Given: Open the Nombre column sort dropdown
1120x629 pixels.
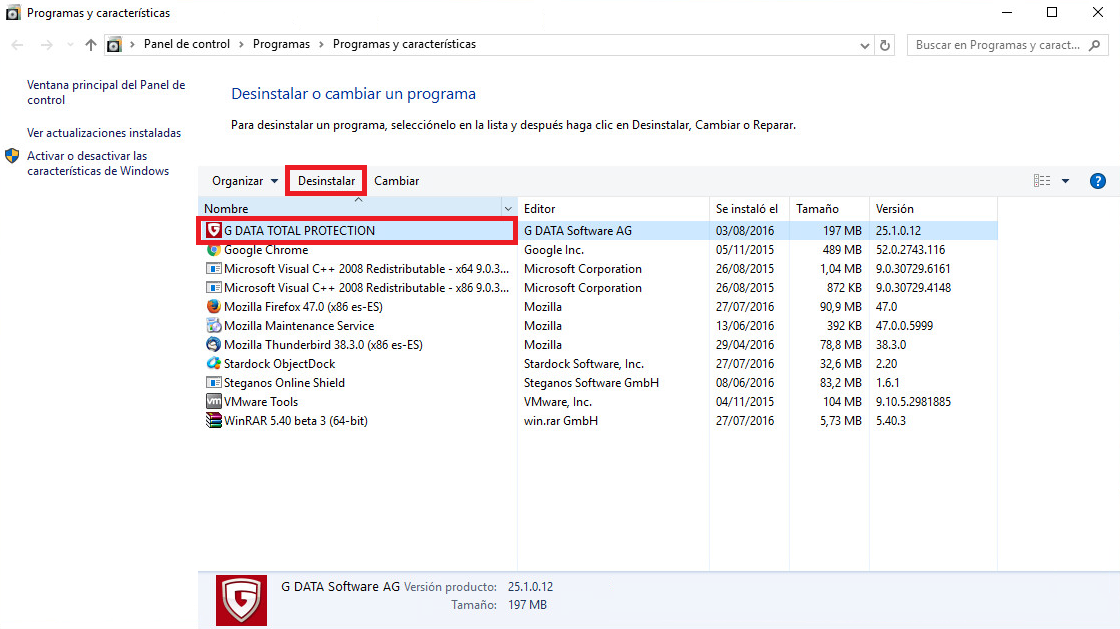Looking at the screenshot, I should (x=508, y=208).
